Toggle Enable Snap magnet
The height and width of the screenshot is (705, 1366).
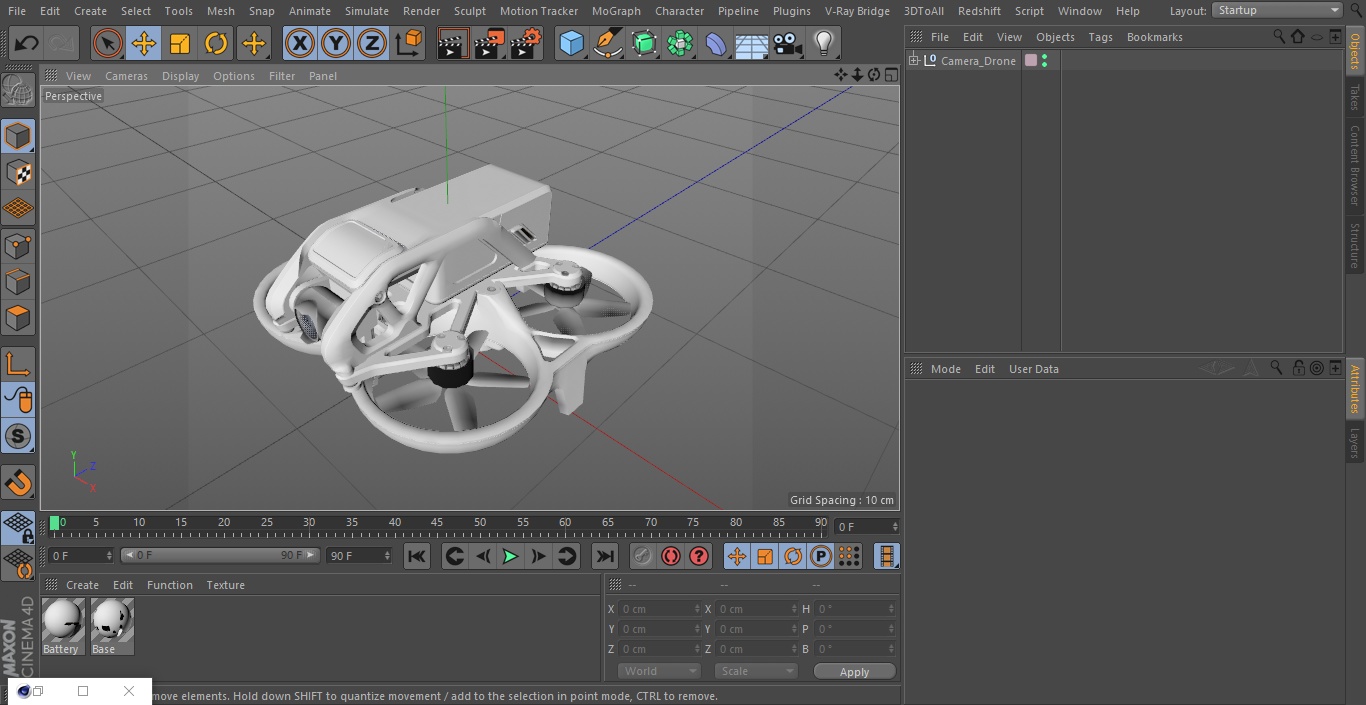tap(18, 483)
